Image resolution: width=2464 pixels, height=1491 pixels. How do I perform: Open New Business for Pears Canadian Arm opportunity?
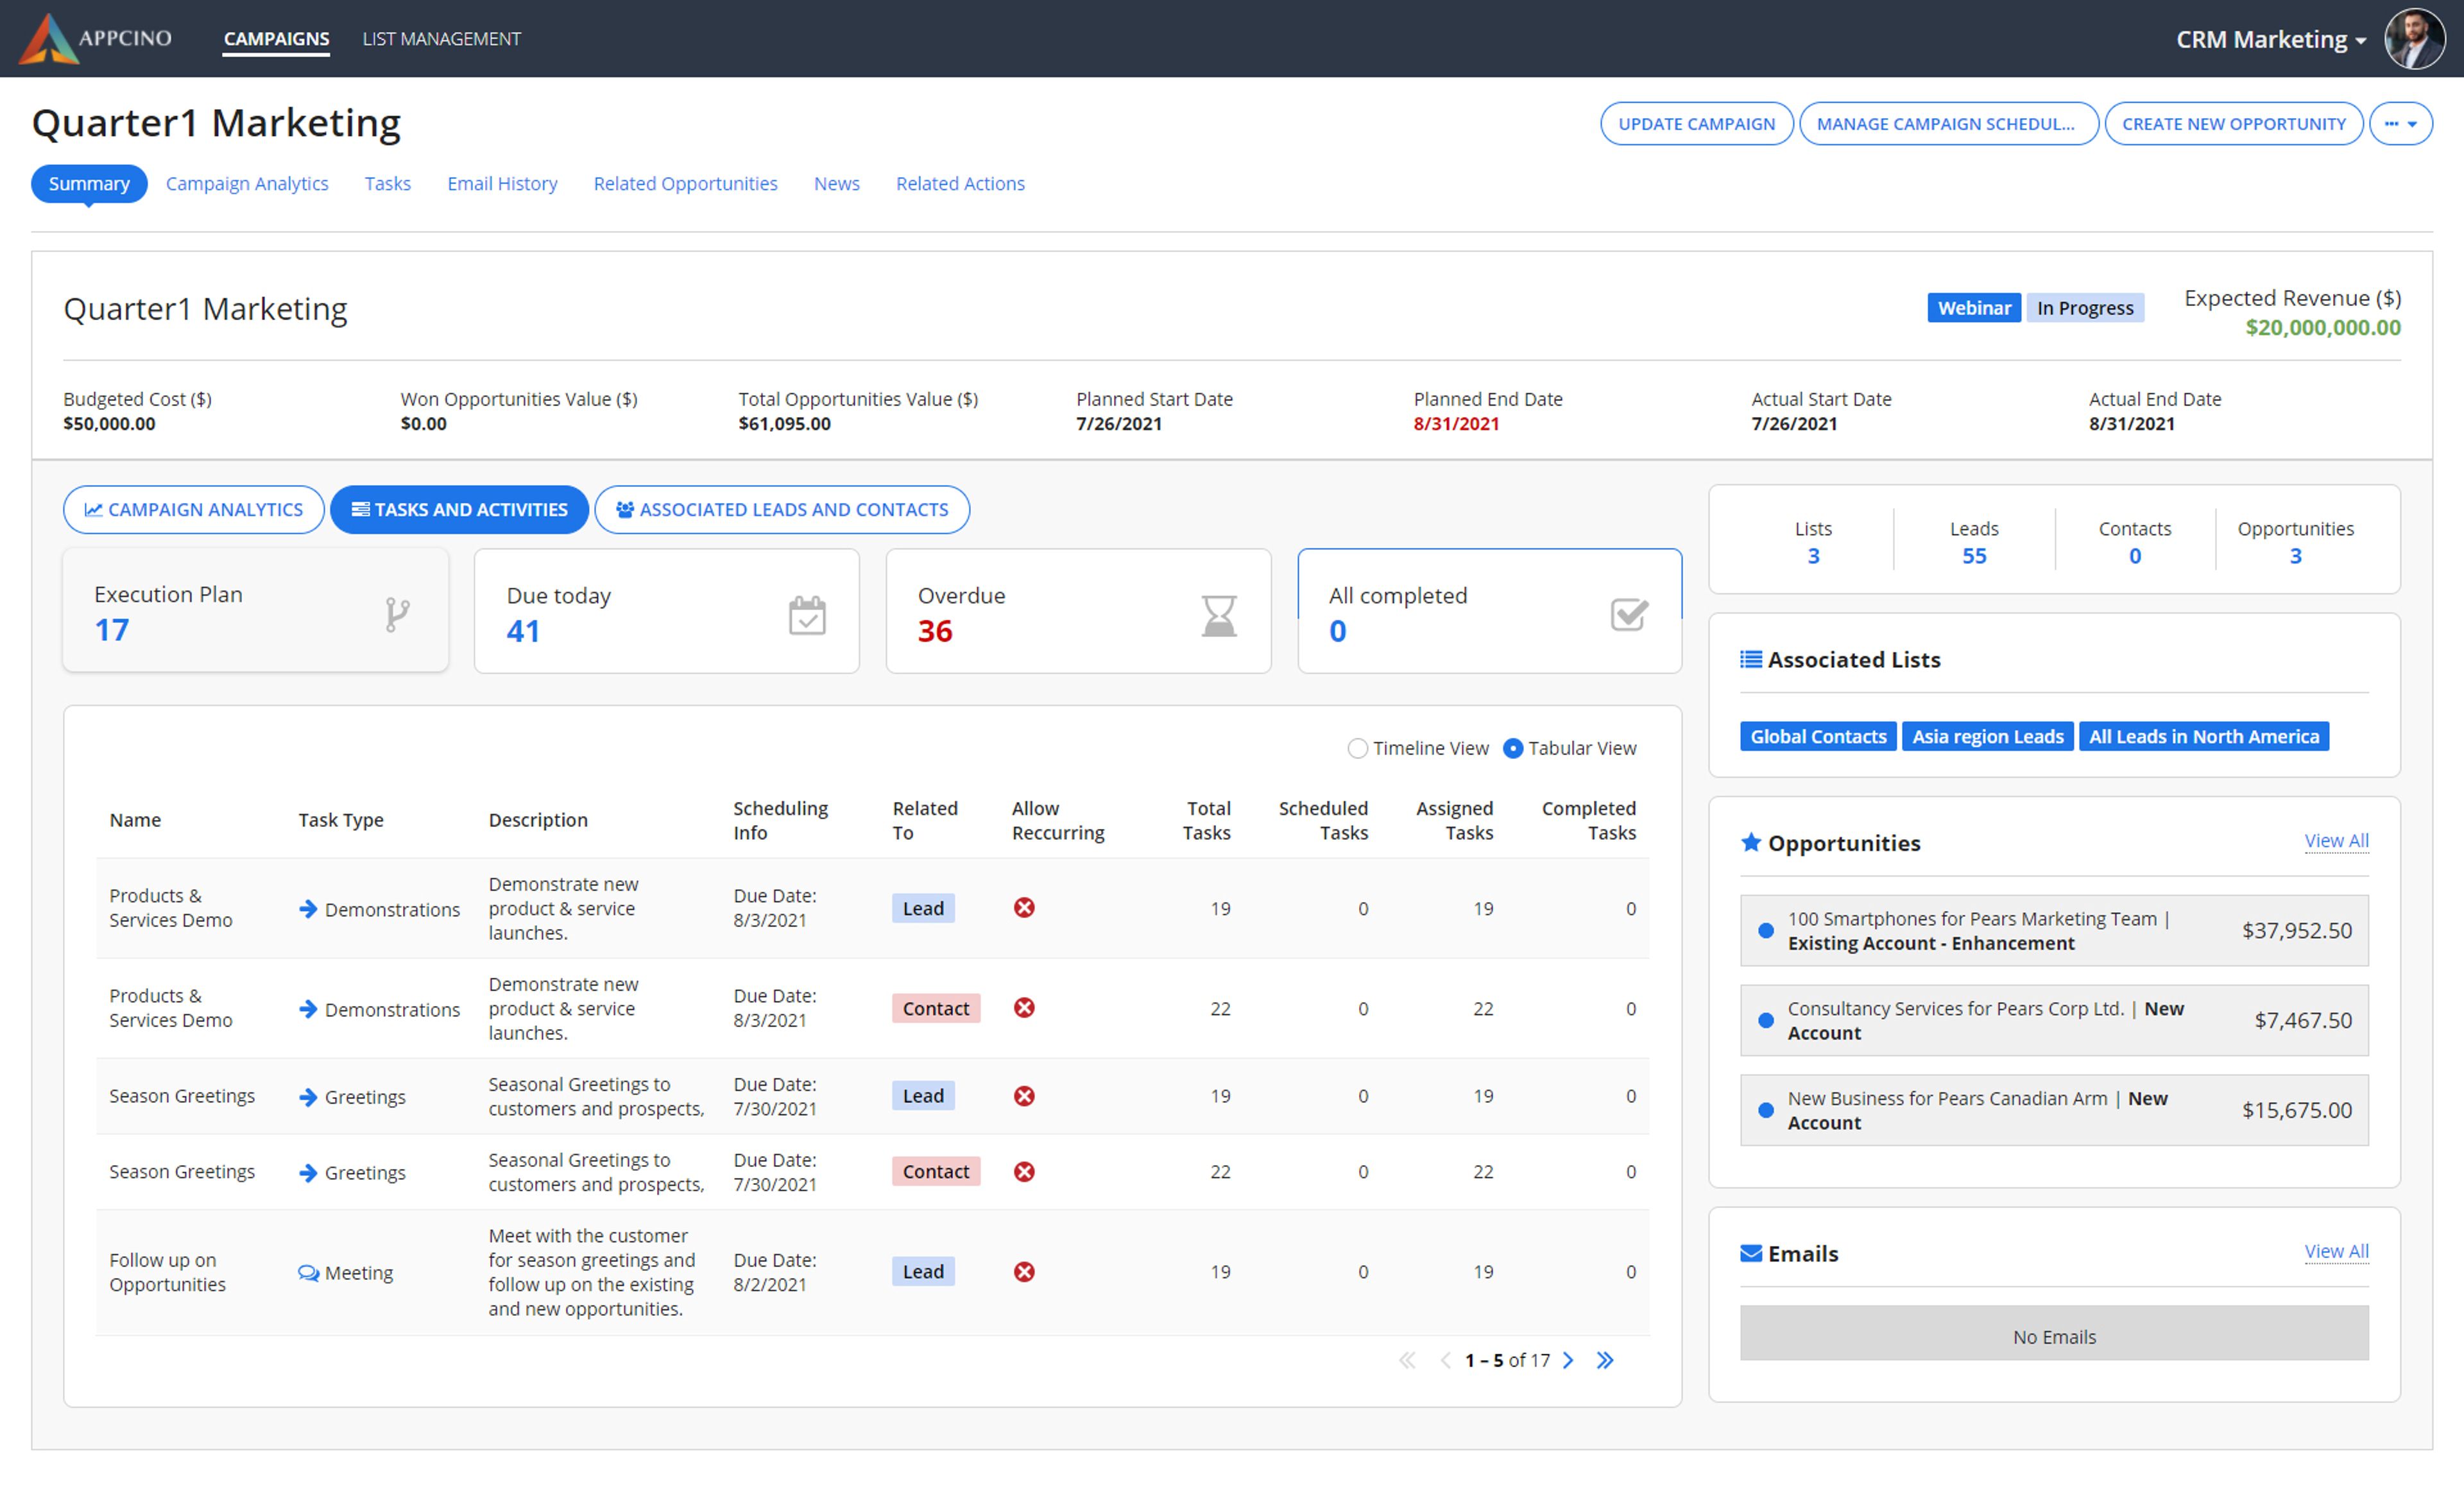click(x=2054, y=1110)
